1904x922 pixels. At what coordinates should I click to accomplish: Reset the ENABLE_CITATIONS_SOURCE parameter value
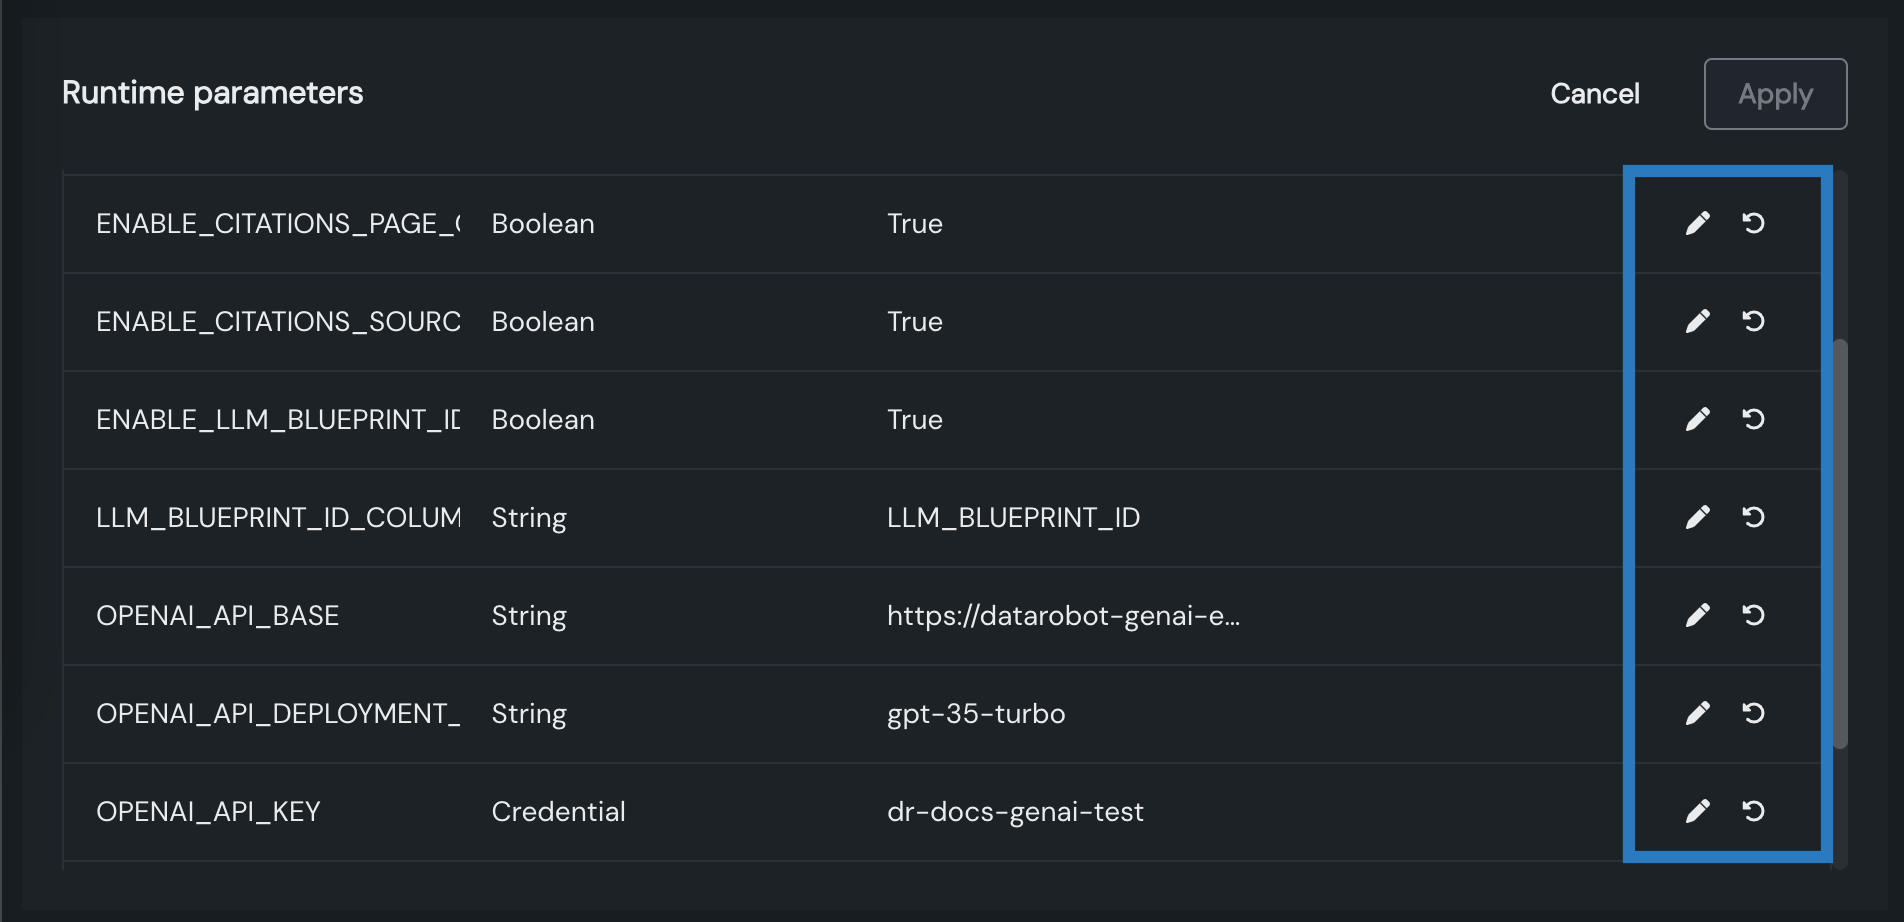pyautogui.click(x=1753, y=321)
